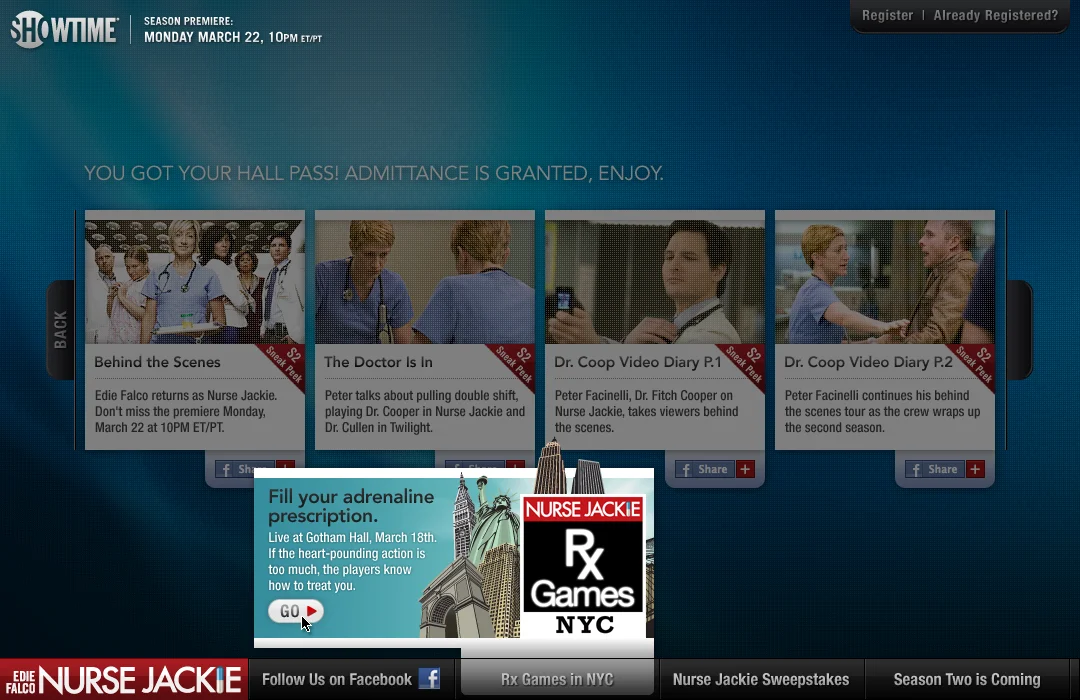The height and width of the screenshot is (700, 1080).
Task: Open The Doctor Is In thumbnail
Action: coord(424,282)
